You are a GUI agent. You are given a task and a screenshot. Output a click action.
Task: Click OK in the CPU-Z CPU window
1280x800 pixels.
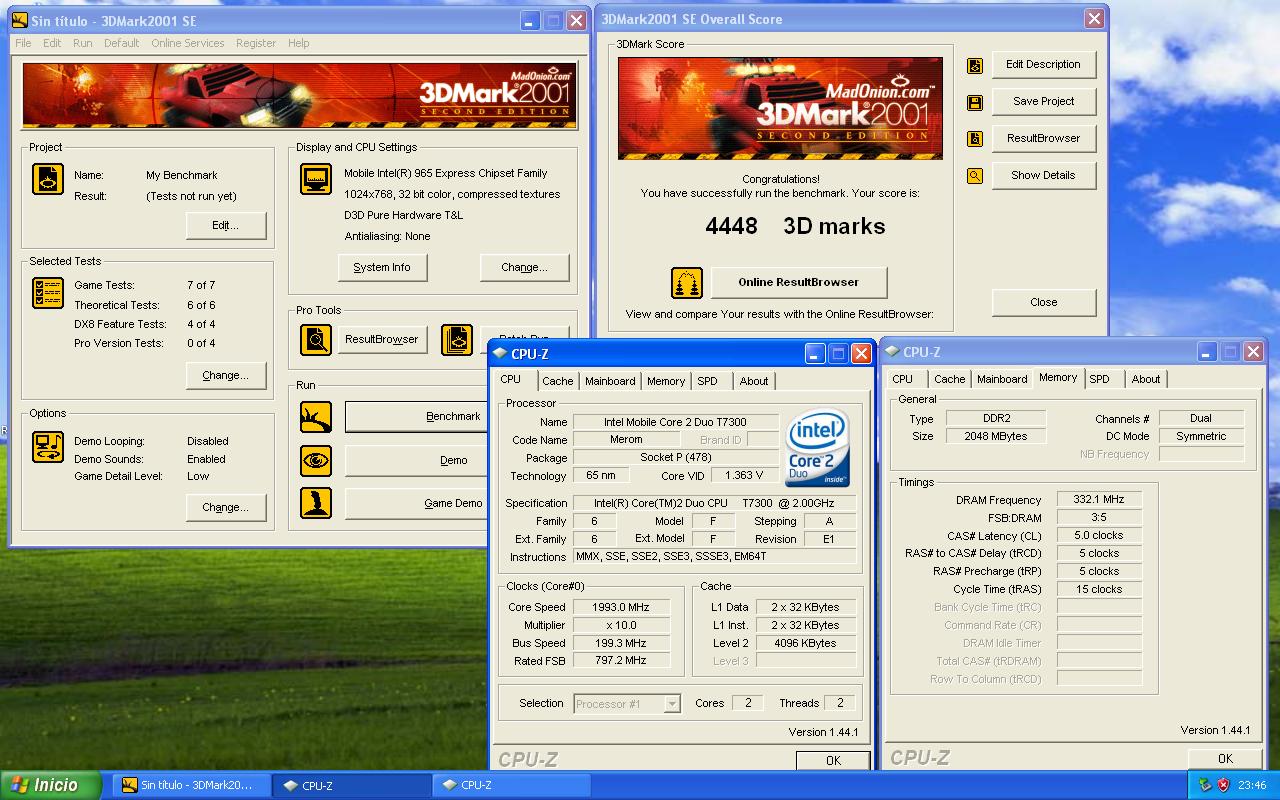tap(833, 760)
